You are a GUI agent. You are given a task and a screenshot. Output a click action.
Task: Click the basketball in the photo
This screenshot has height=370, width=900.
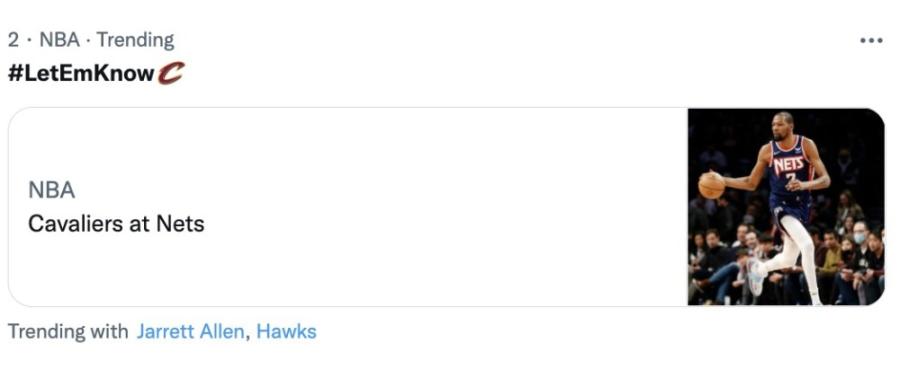pyautogui.click(x=711, y=185)
